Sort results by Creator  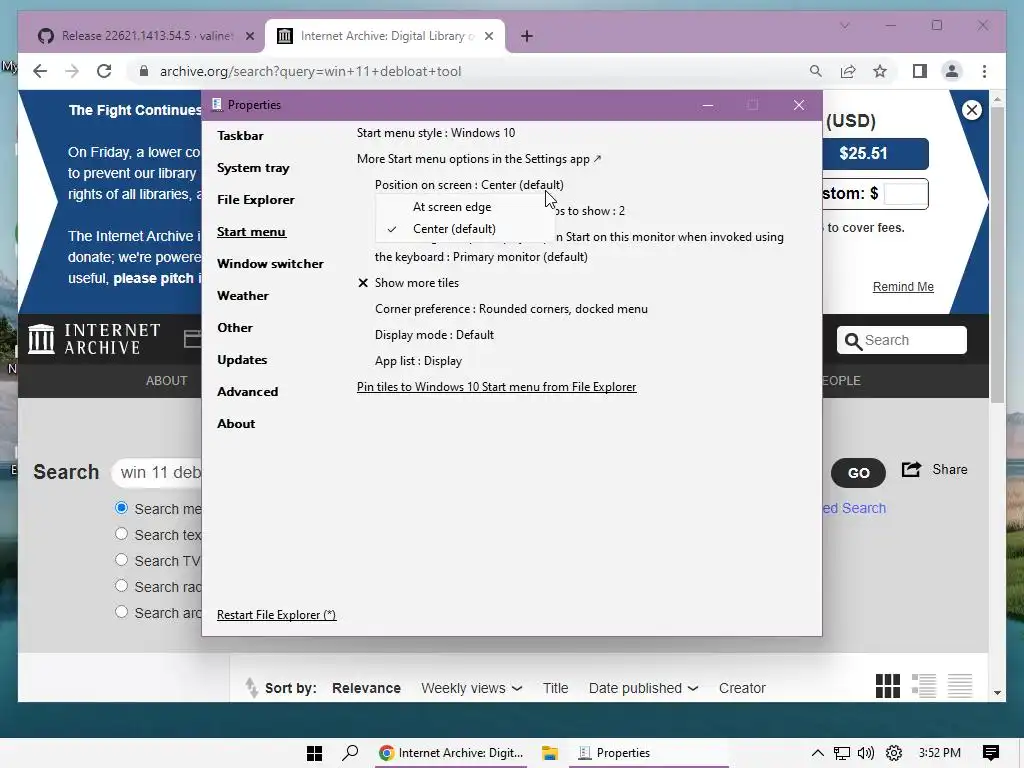click(742, 688)
